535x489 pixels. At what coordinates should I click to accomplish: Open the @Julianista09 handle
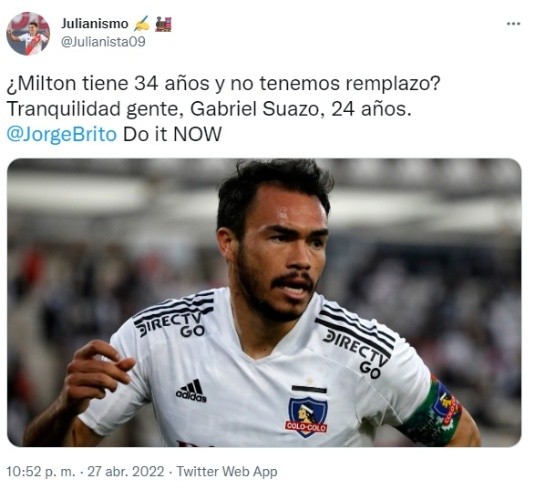[103, 42]
